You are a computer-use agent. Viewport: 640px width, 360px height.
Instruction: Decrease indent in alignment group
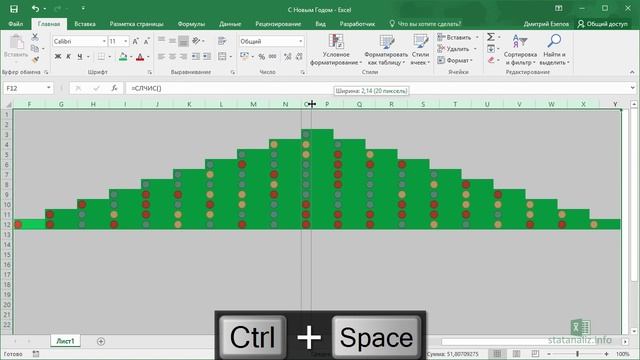pos(196,56)
